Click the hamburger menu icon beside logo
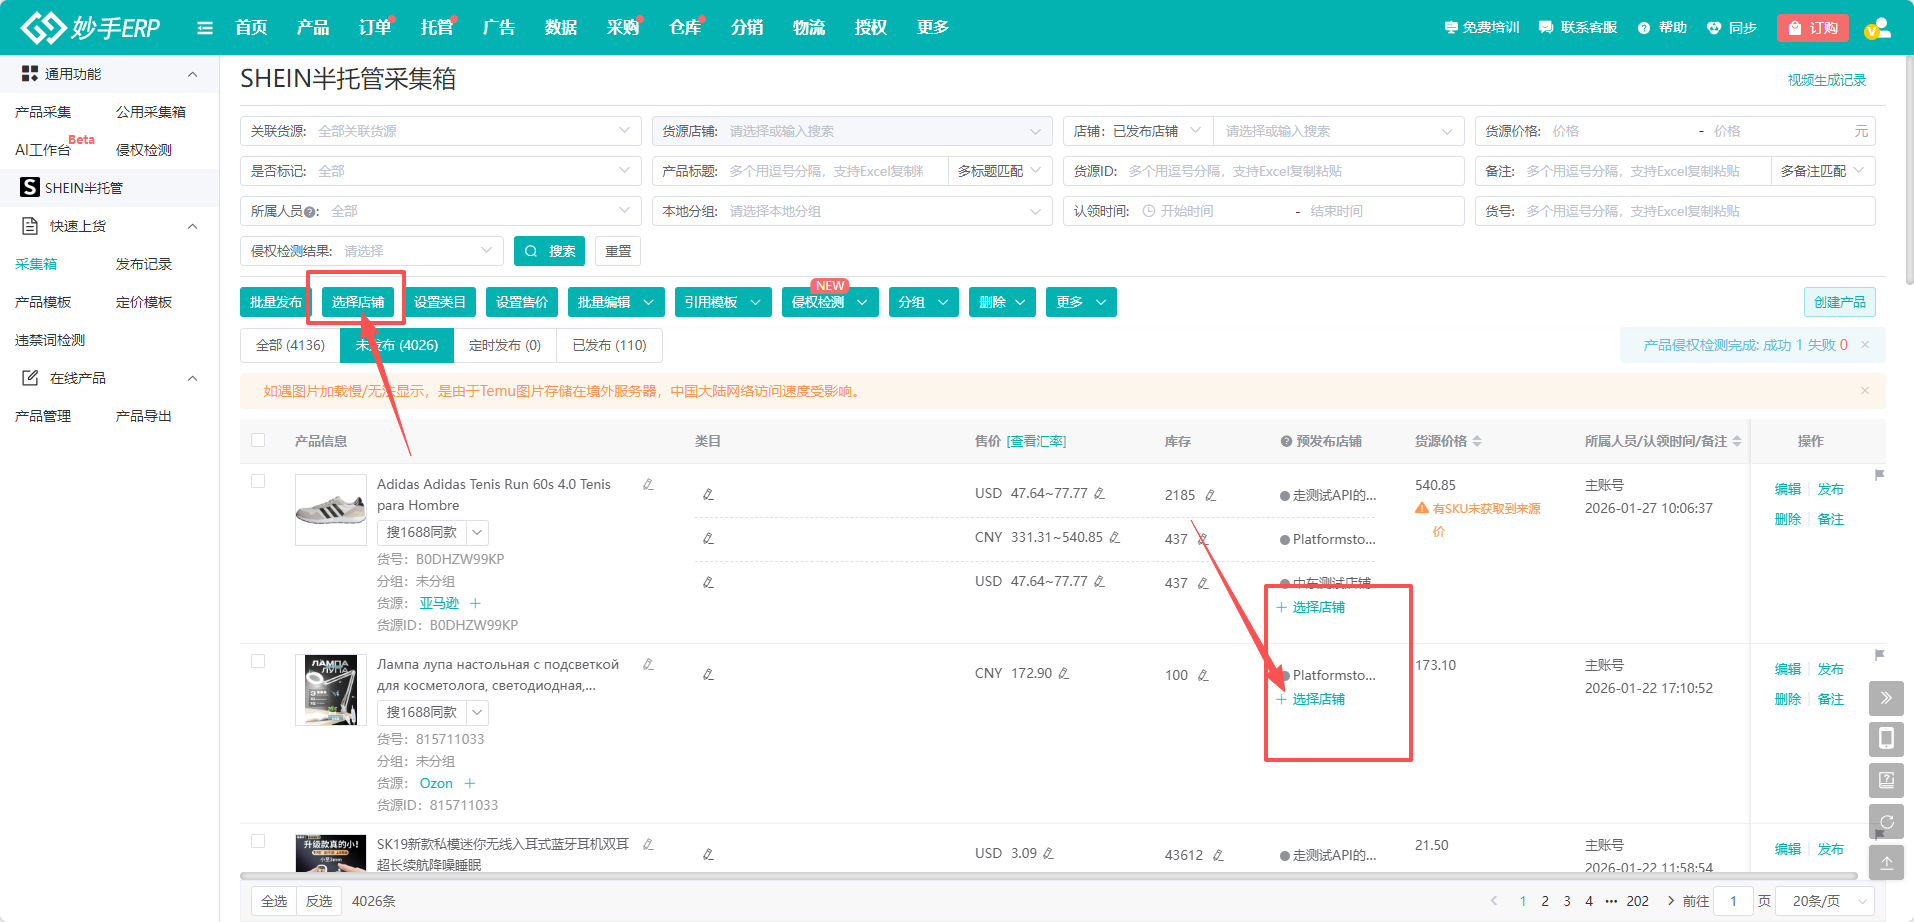Image resolution: width=1914 pixels, height=922 pixels. coord(205,28)
